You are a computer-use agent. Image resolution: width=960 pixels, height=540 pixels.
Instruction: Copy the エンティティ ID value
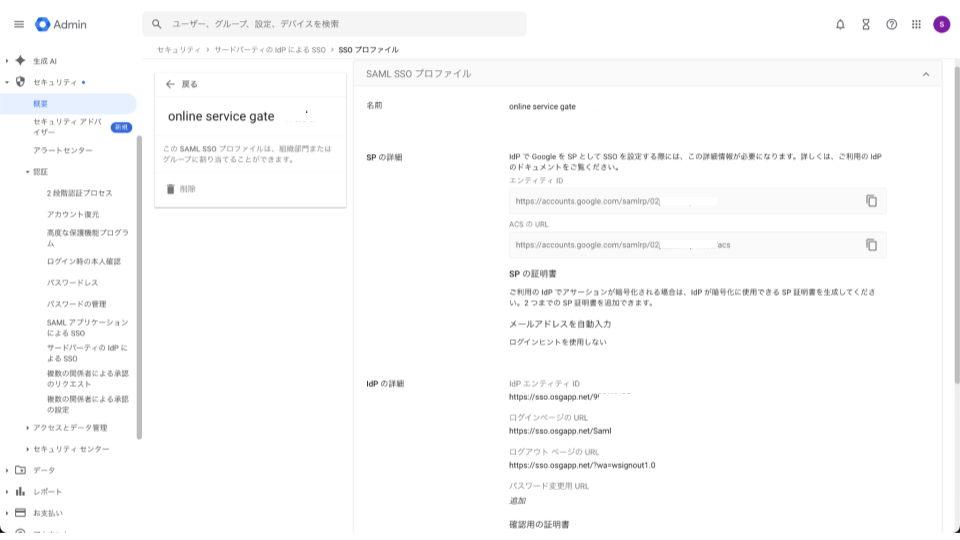pos(871,201)
